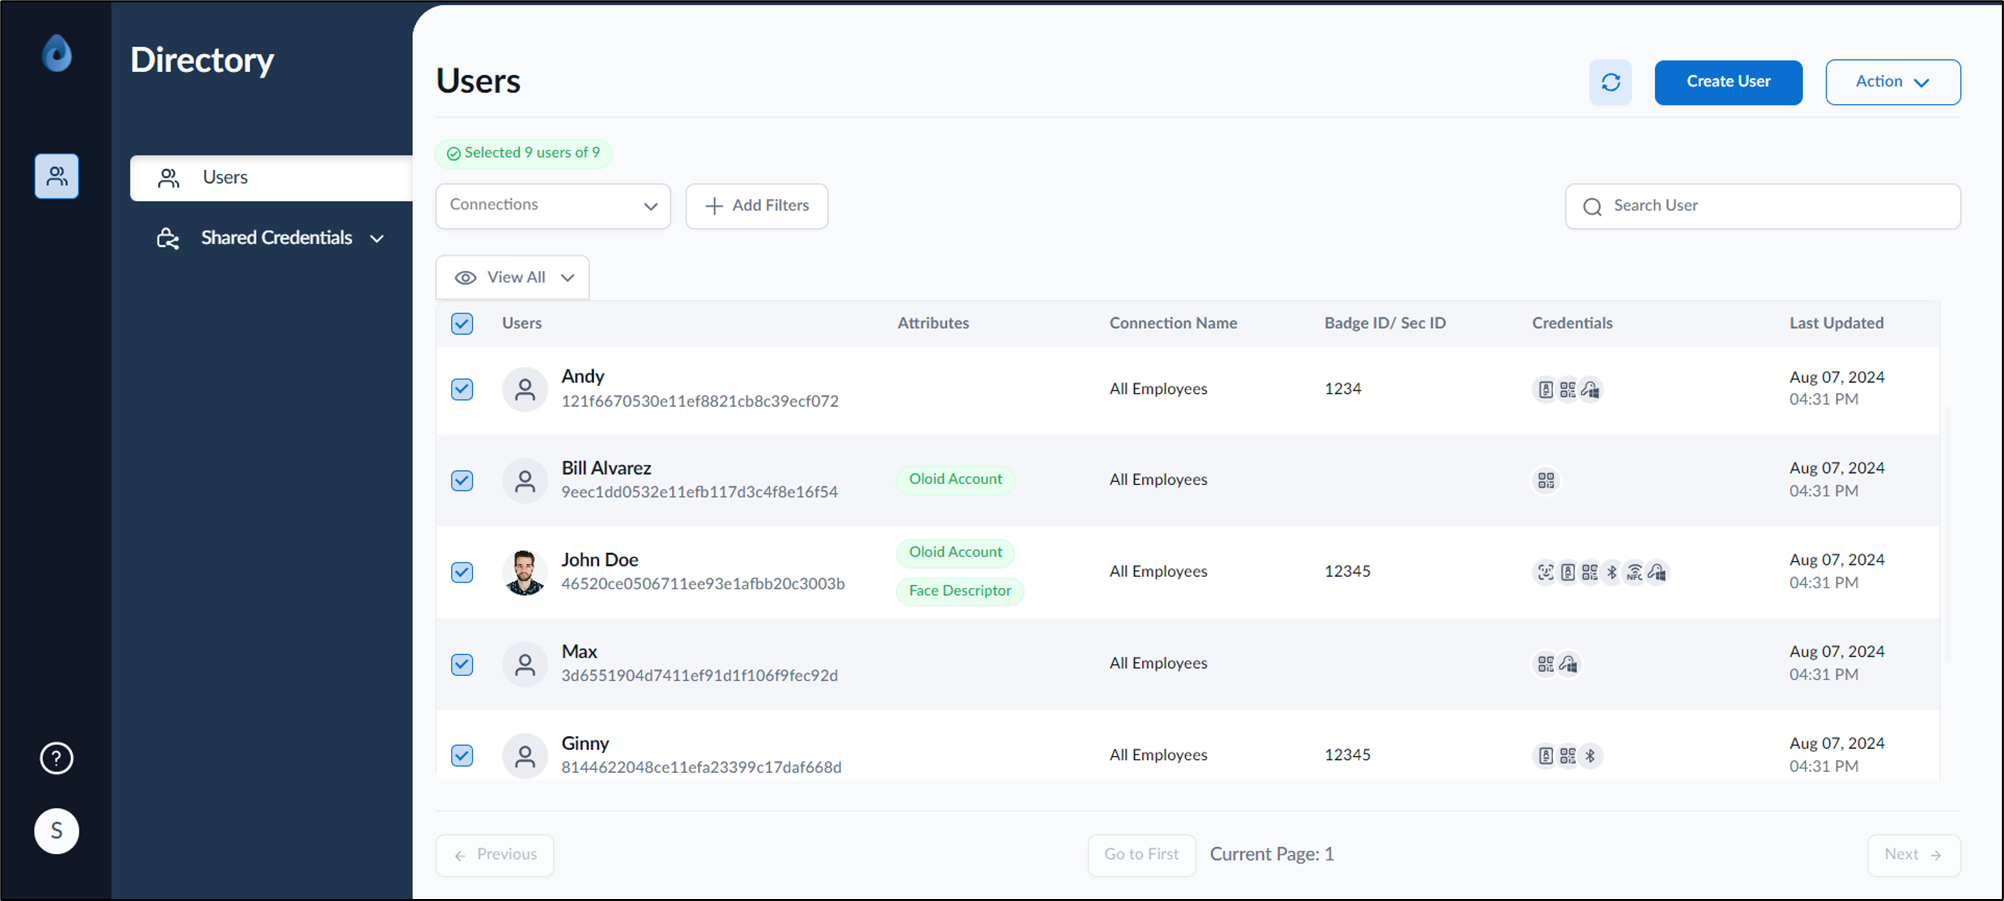This screenshot has height=901, width=2004.
Task: Click the Add Filters button
Action: pyautogui.click(x=757, y=206)
